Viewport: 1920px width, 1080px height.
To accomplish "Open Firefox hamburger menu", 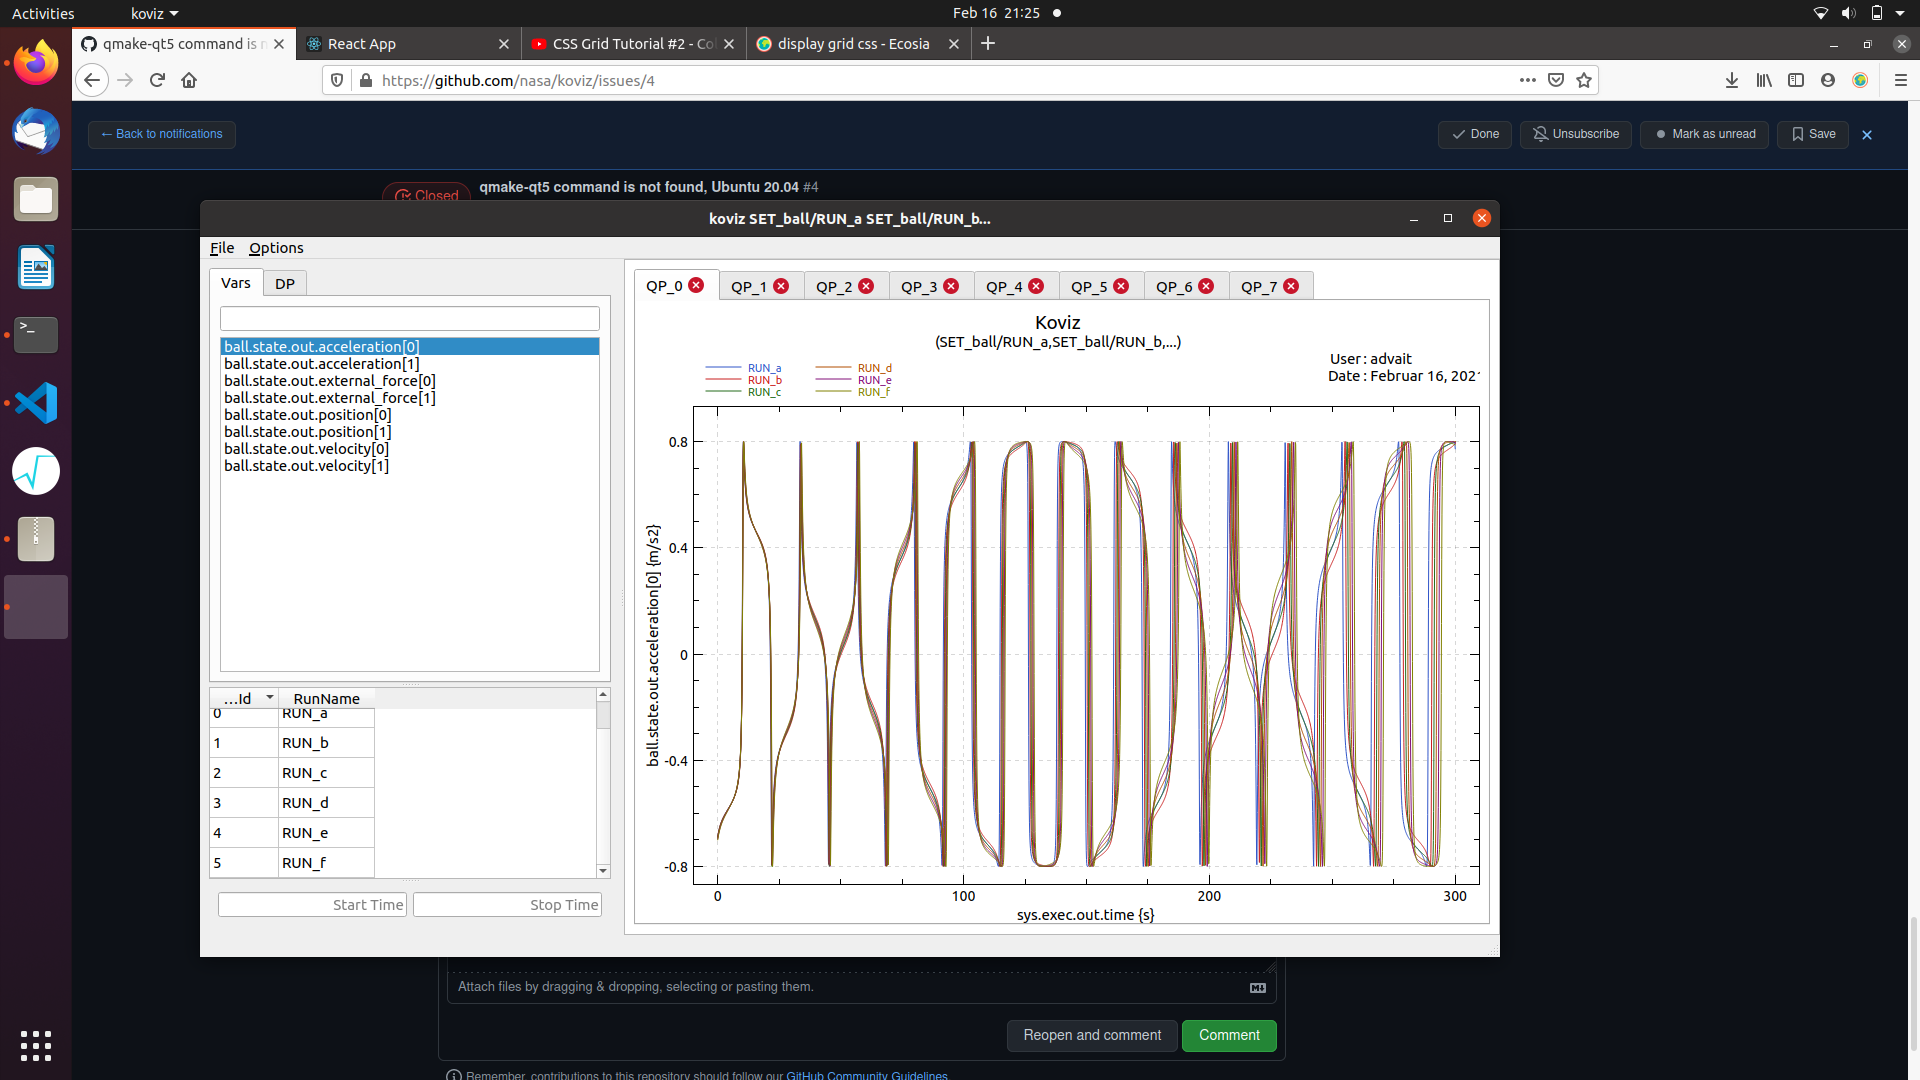I will [x=1900, y=80].
